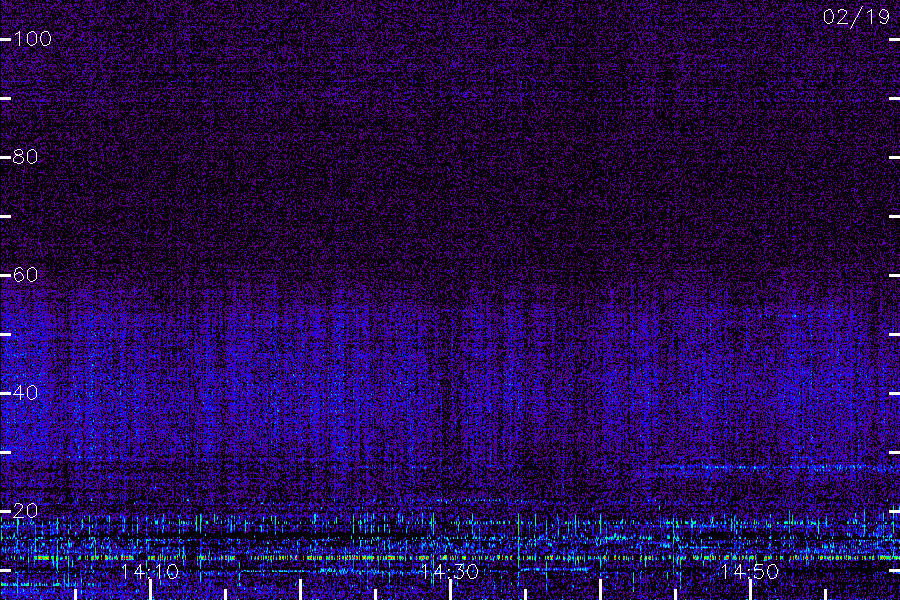Click the 80 frequency axis label
The height and width of the screenshot is (600, 900).
point(26,157)
